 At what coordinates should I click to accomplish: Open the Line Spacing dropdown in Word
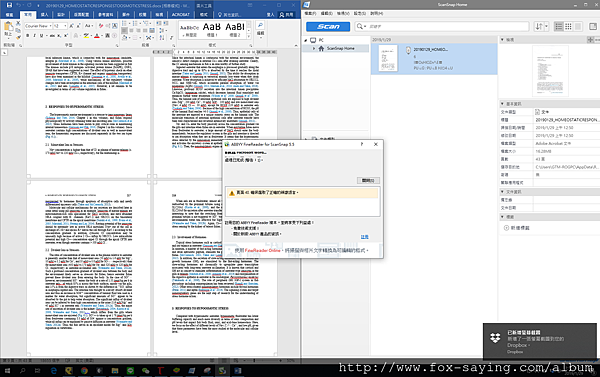click(x=163, y=30)
